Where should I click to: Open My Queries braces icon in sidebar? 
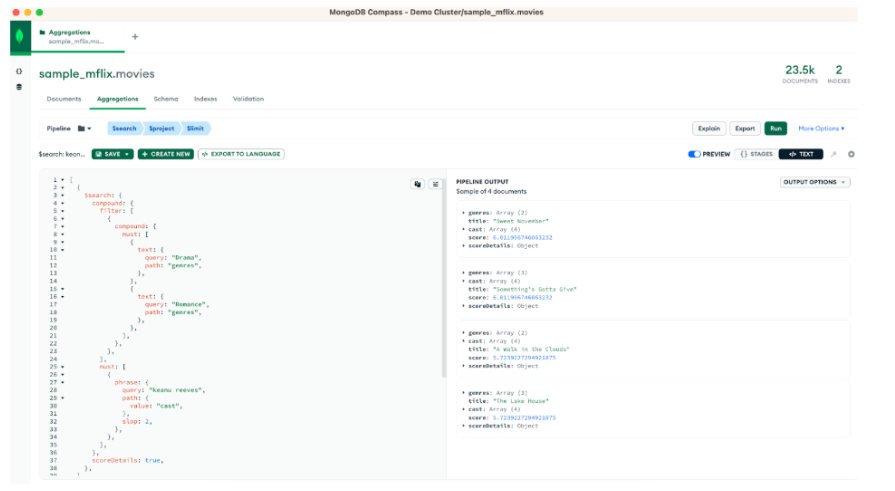(x=19, y=71)
